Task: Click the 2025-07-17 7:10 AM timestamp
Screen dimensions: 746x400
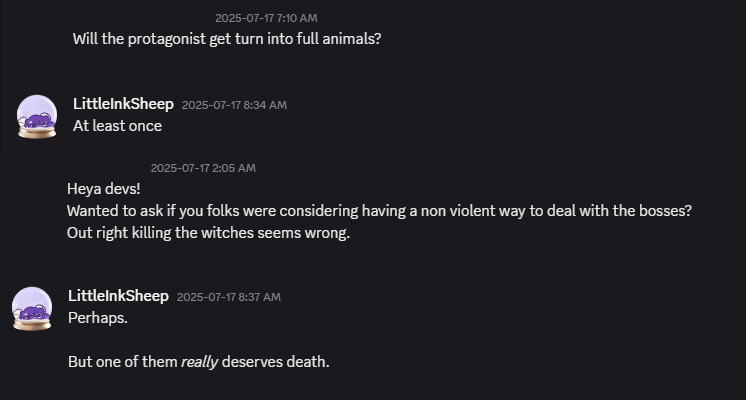Action: [266, 18]
